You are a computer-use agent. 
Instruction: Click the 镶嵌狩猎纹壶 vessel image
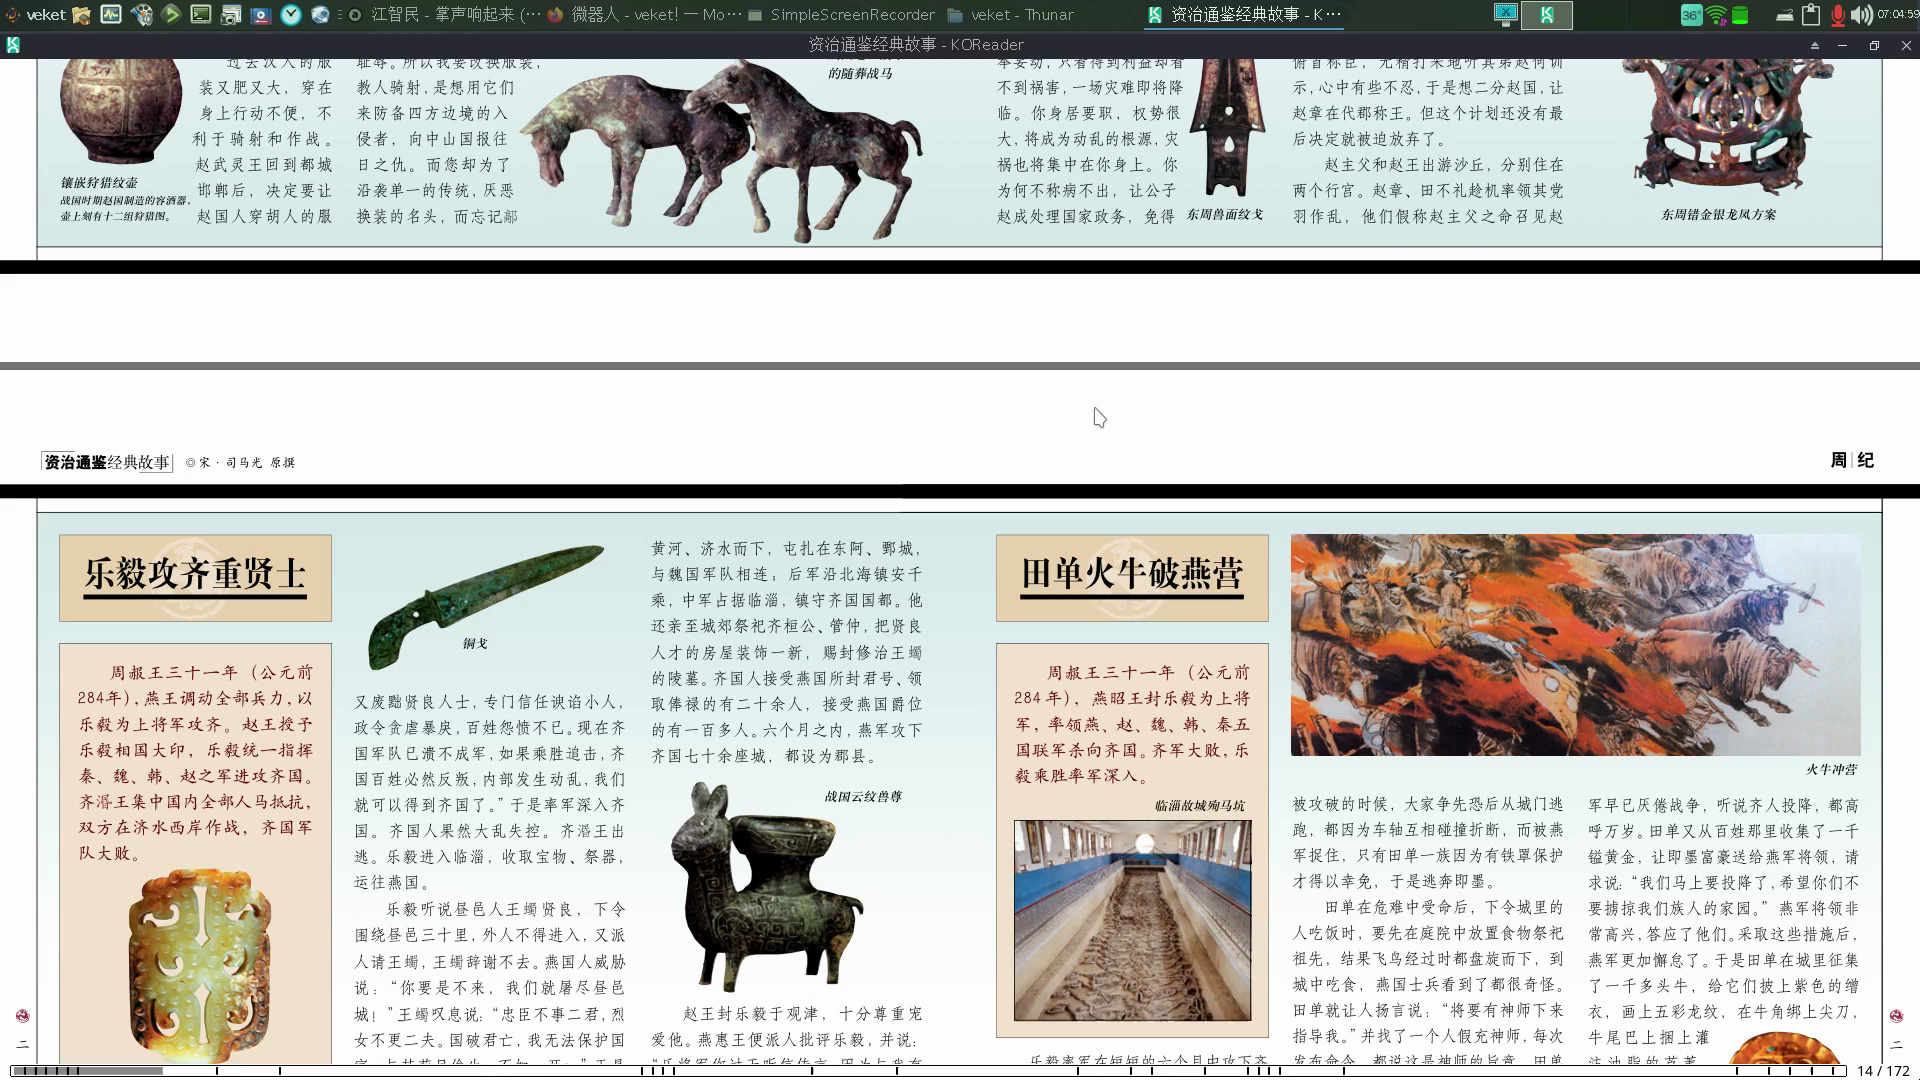tap(121, 111)
